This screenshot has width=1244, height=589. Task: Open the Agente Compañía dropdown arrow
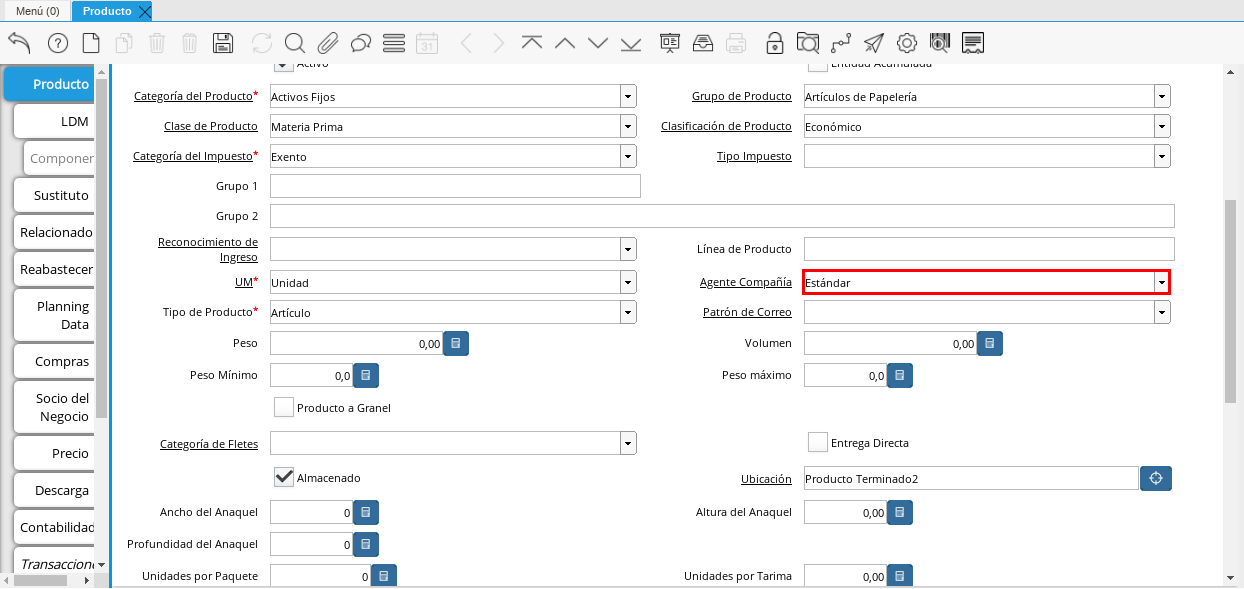[x=1161, y=282]
